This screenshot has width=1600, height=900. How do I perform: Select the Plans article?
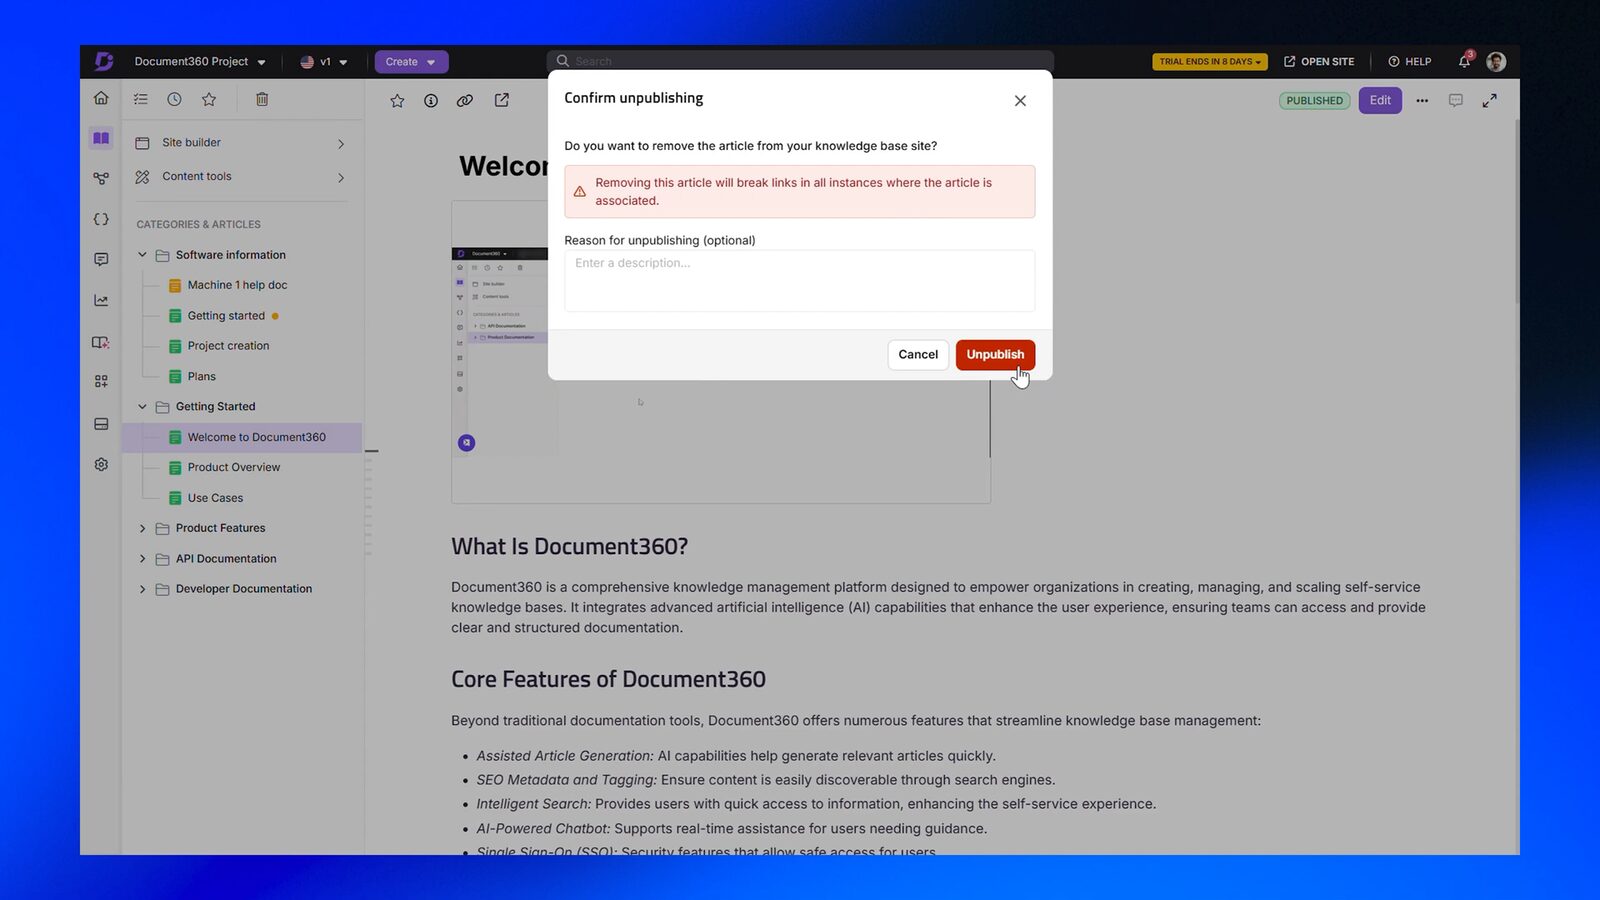coord(201,377)
